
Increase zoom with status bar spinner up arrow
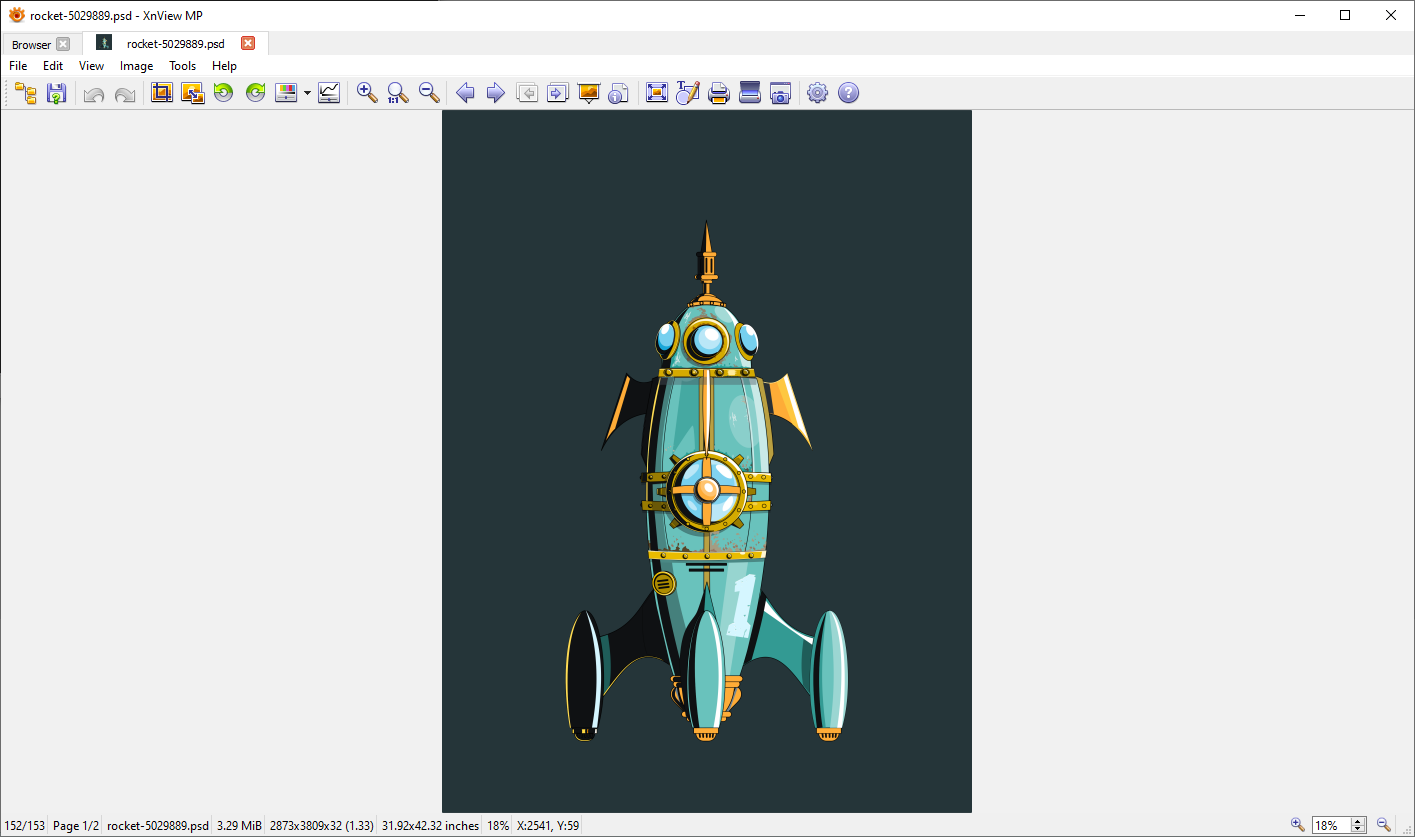[1357, 821]
